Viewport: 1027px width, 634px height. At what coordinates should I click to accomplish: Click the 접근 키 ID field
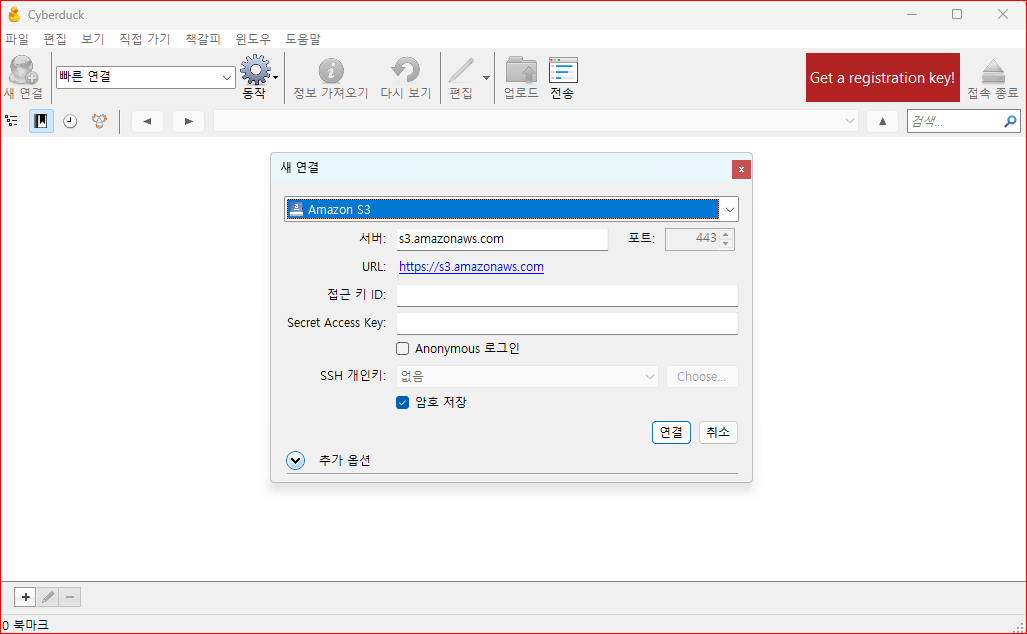(x=567, y=295)
